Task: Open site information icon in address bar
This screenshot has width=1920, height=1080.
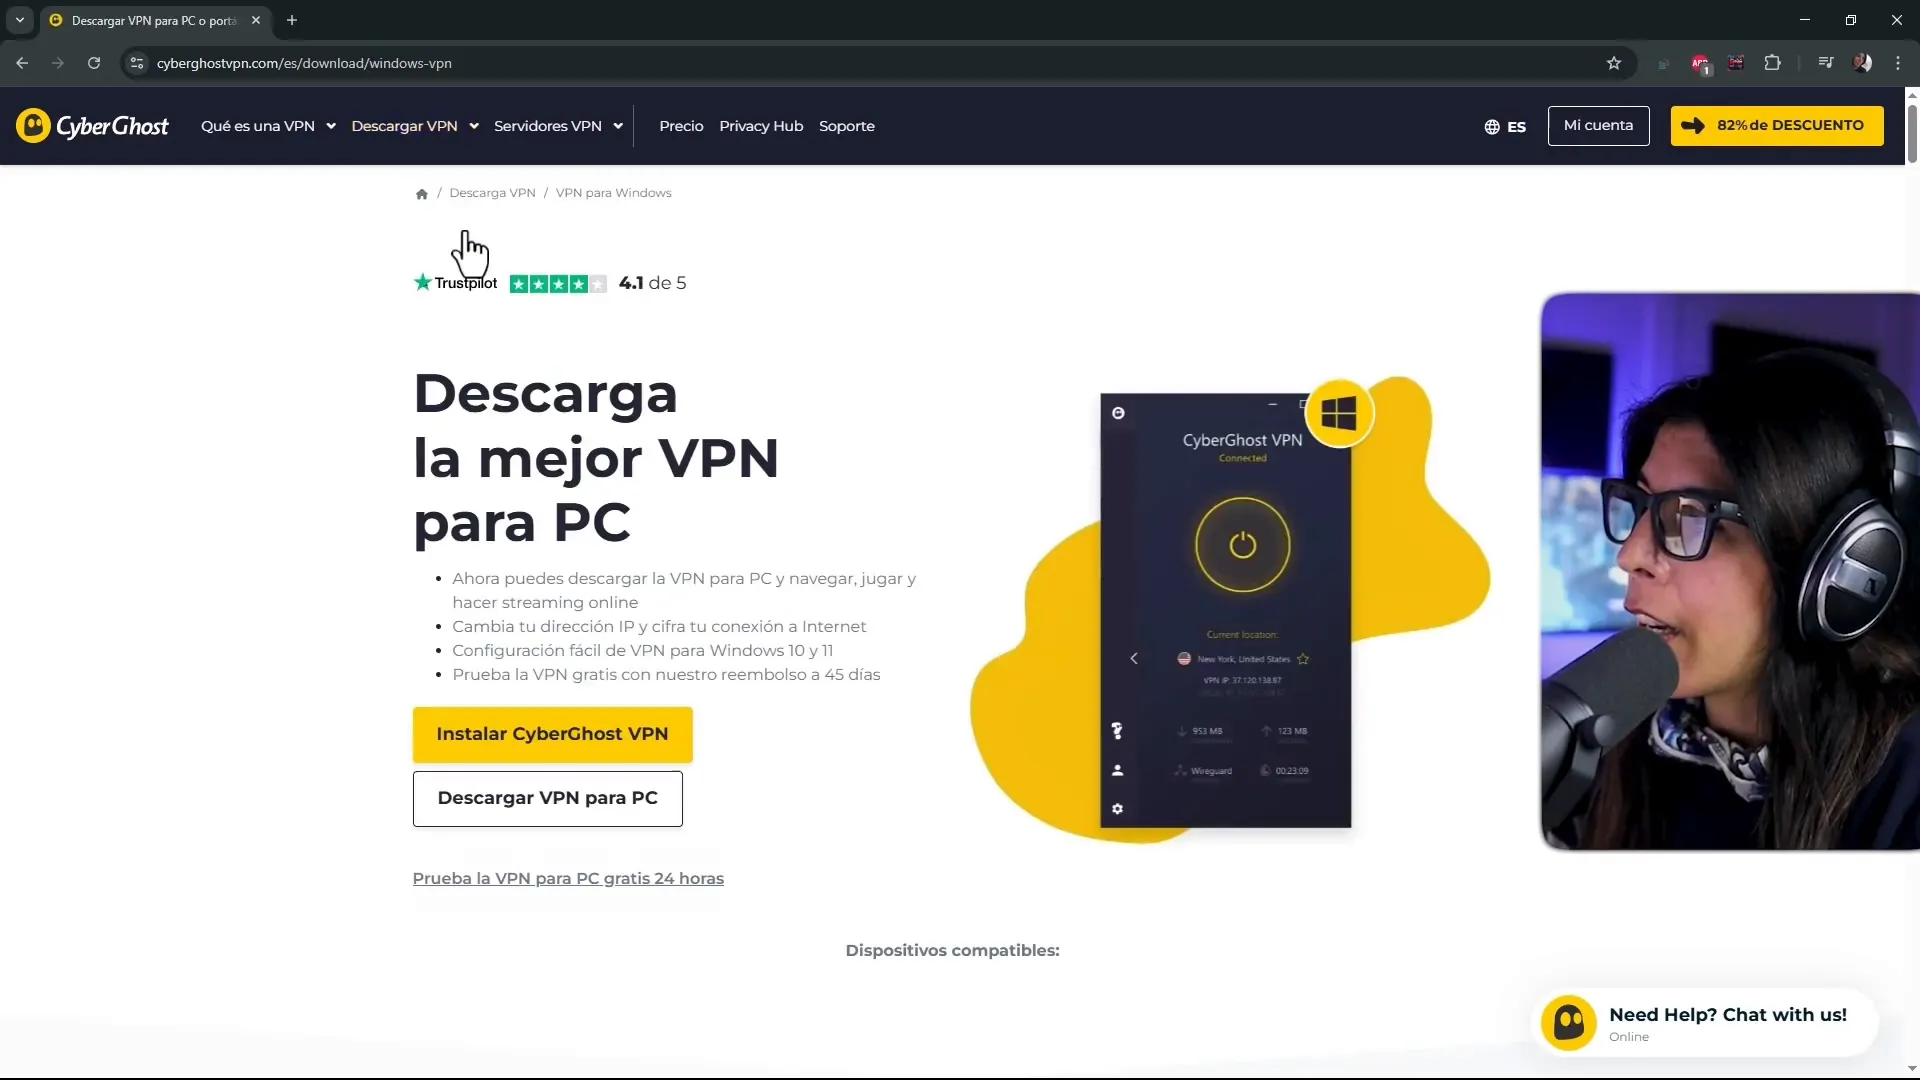Action: pos(137,63)
